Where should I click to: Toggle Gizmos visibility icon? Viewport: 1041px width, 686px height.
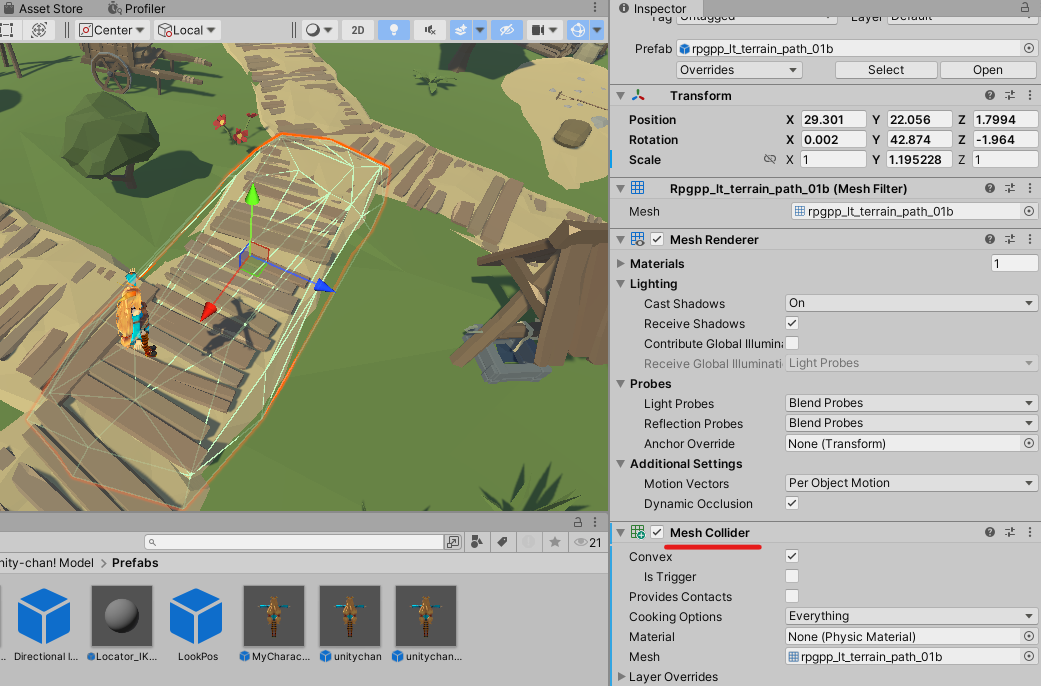tap(578, 30)
